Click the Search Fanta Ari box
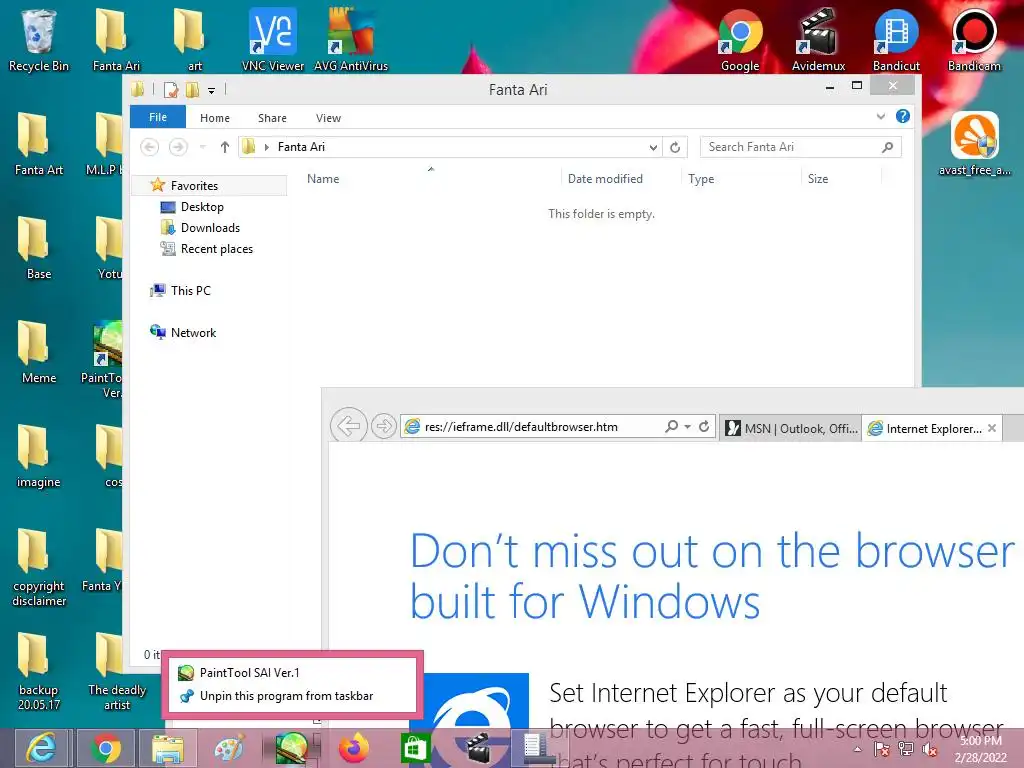Image resolution: width=1024 pixels, height=768 pixels. point(801,147)
